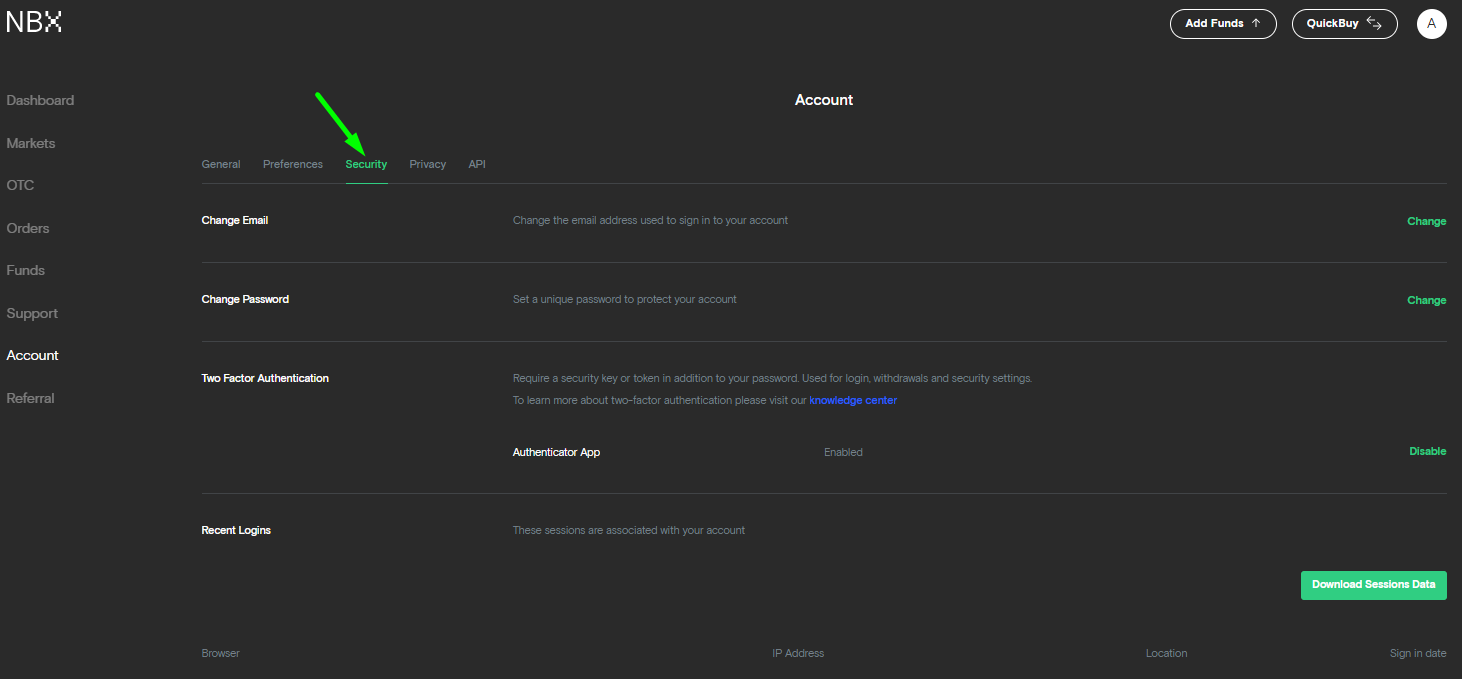Disable the Authenticator App
The height and width of the screenshot is (679, 1462).
click(x=1427, y=451)
